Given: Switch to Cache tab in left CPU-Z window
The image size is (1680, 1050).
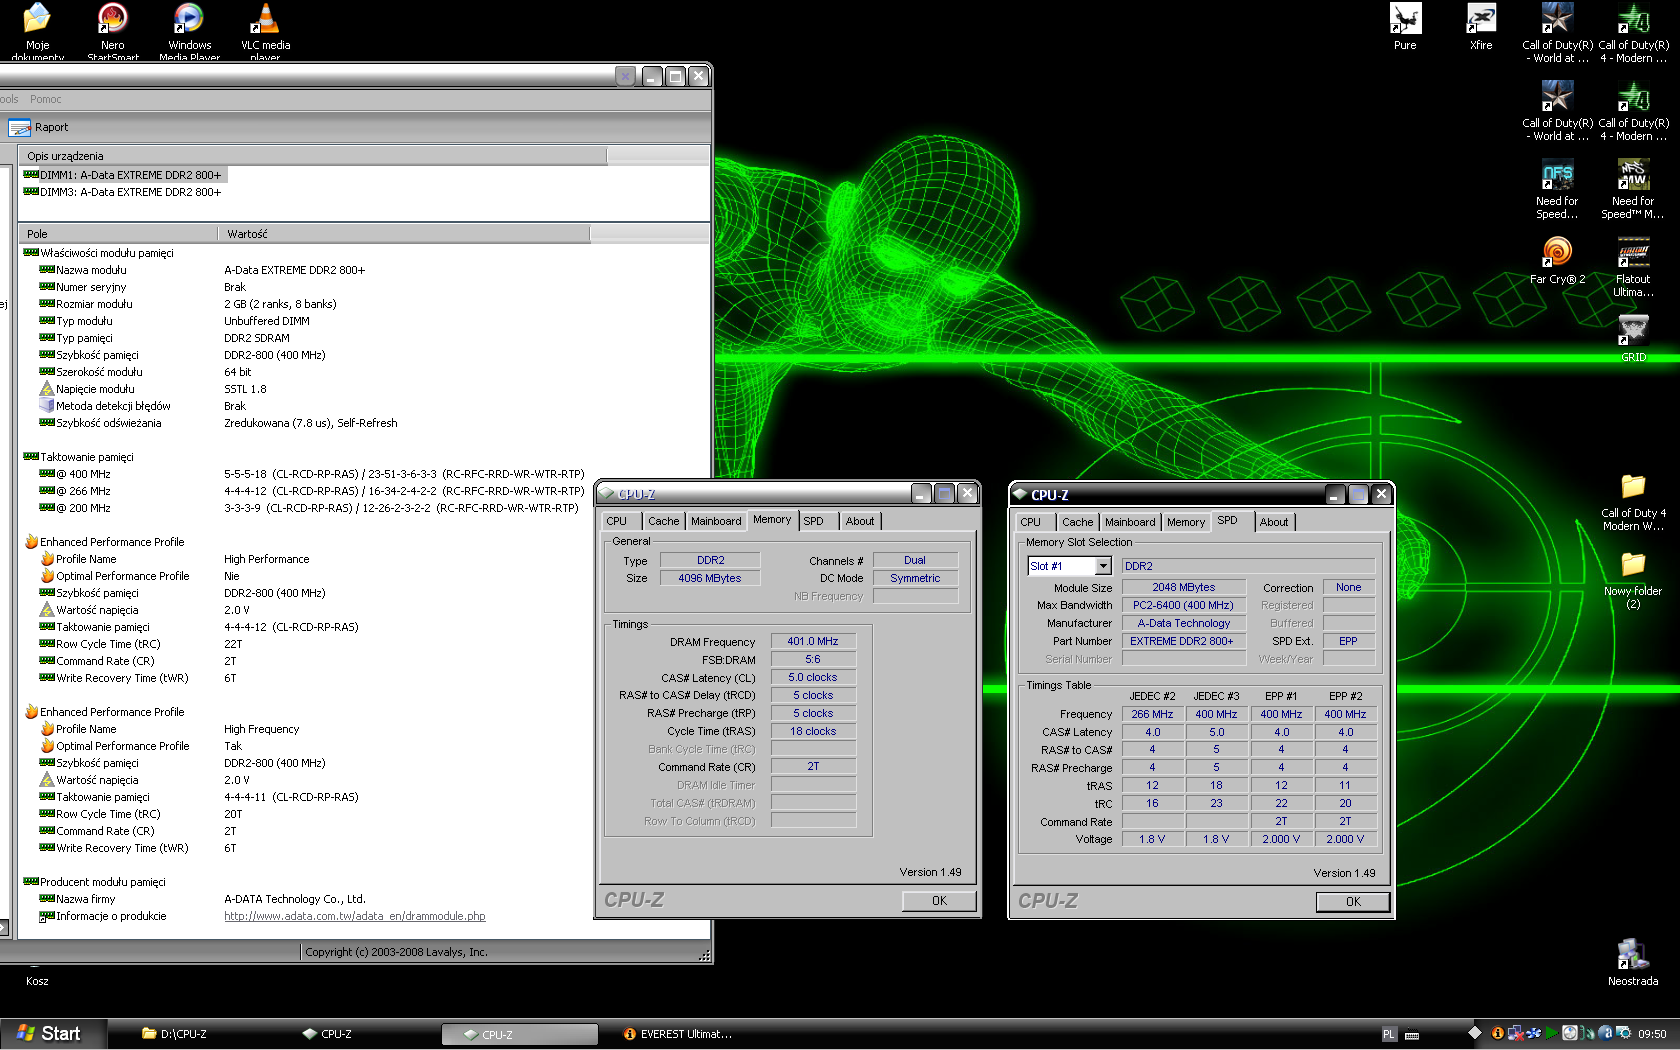Looking at the screenshot, I should 663,521.
